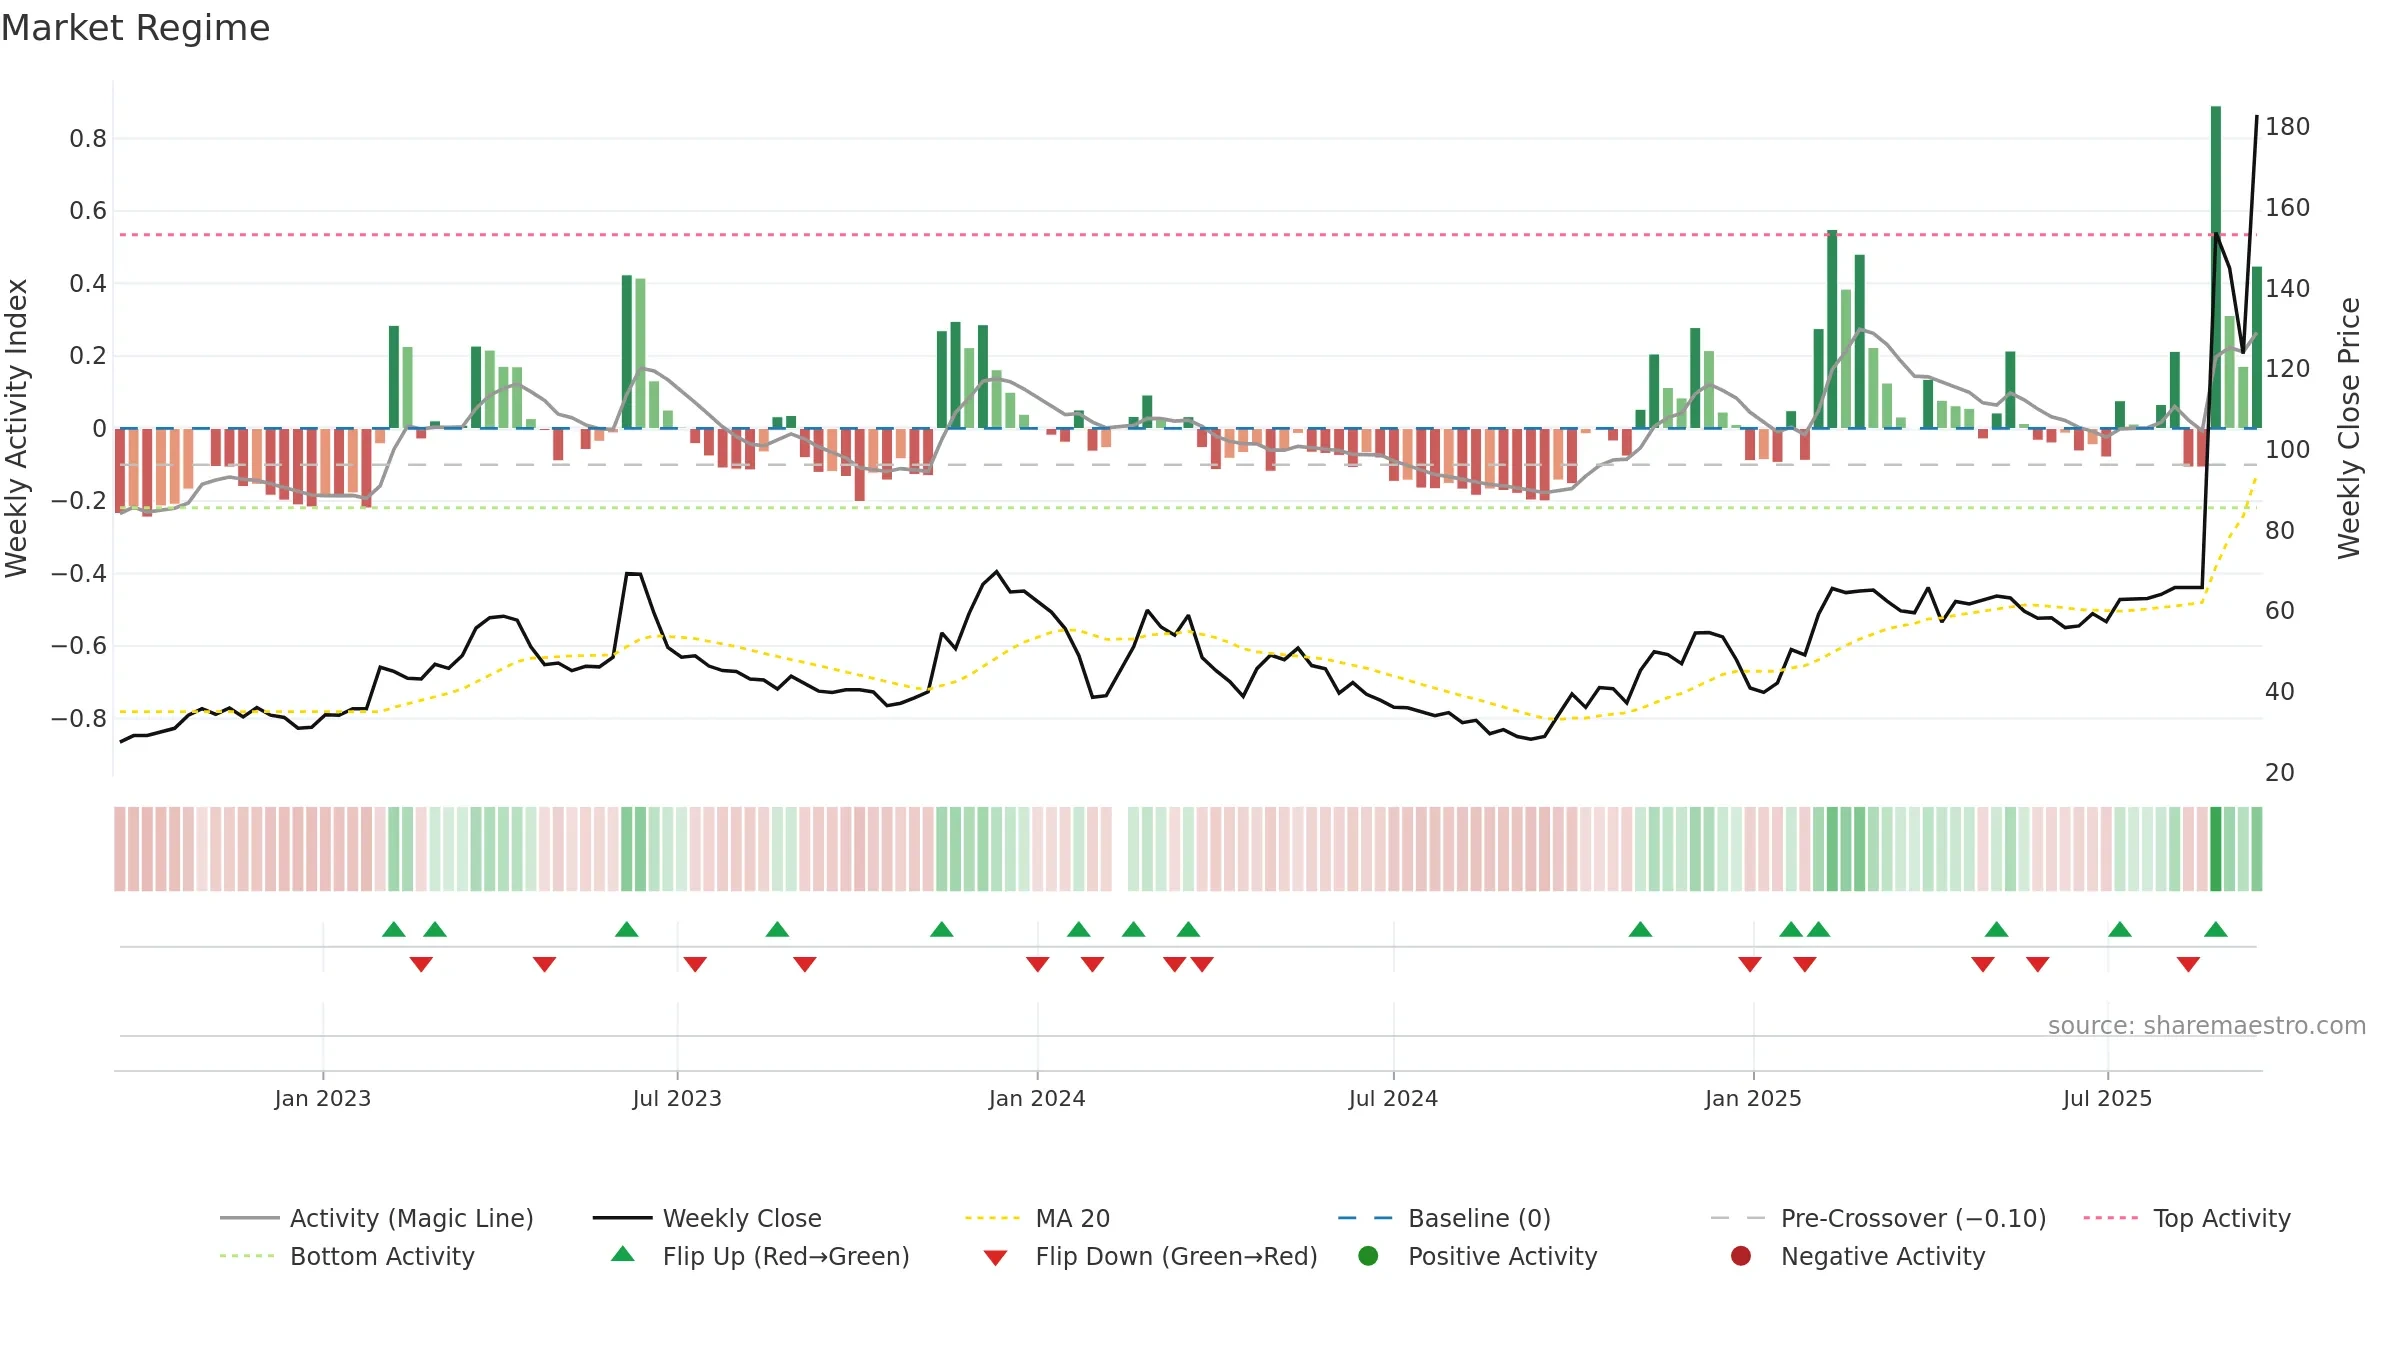Click the 0 left axis tick label

tap(99, 428)
